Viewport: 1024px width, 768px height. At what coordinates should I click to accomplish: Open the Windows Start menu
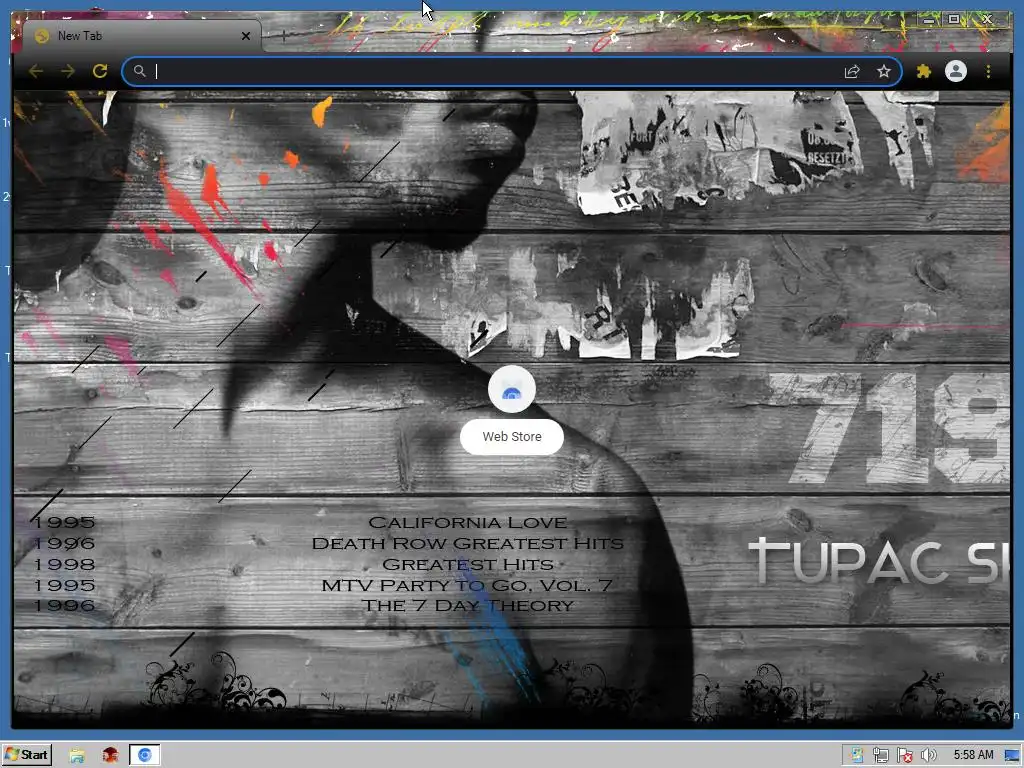click(26, 755)
